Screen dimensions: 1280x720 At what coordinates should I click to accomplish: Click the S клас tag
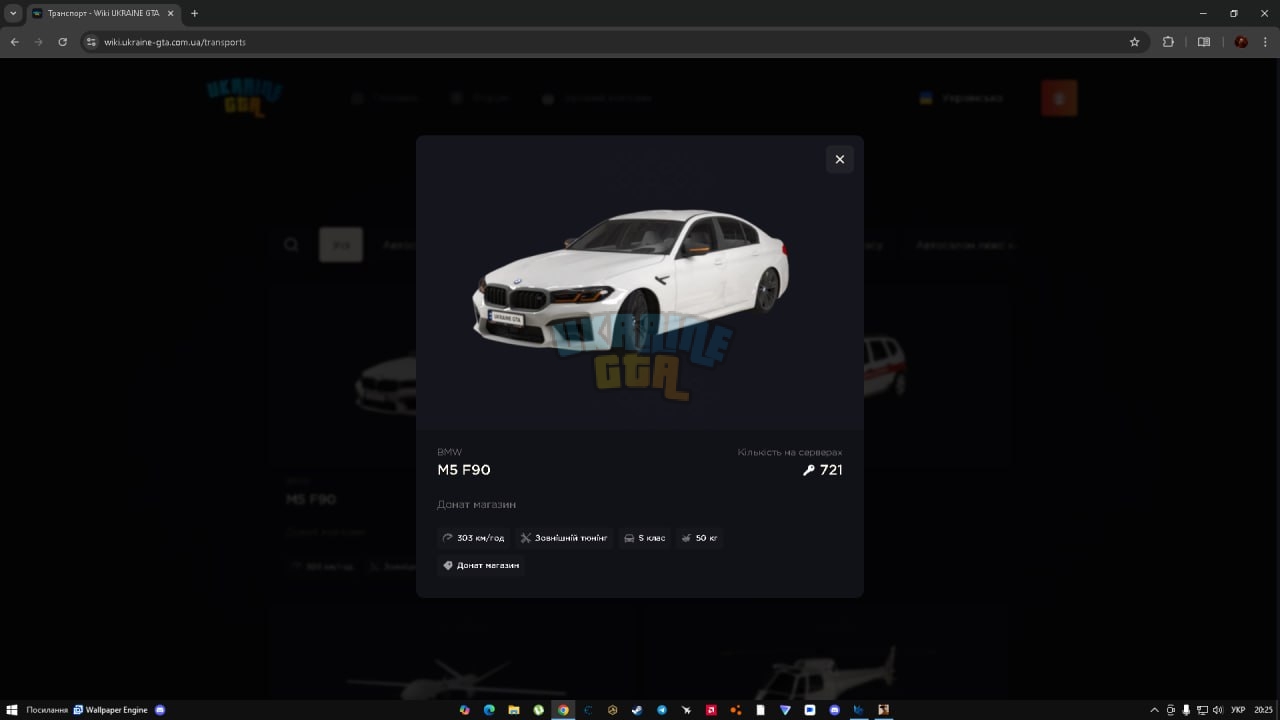(x=645, y=538)
